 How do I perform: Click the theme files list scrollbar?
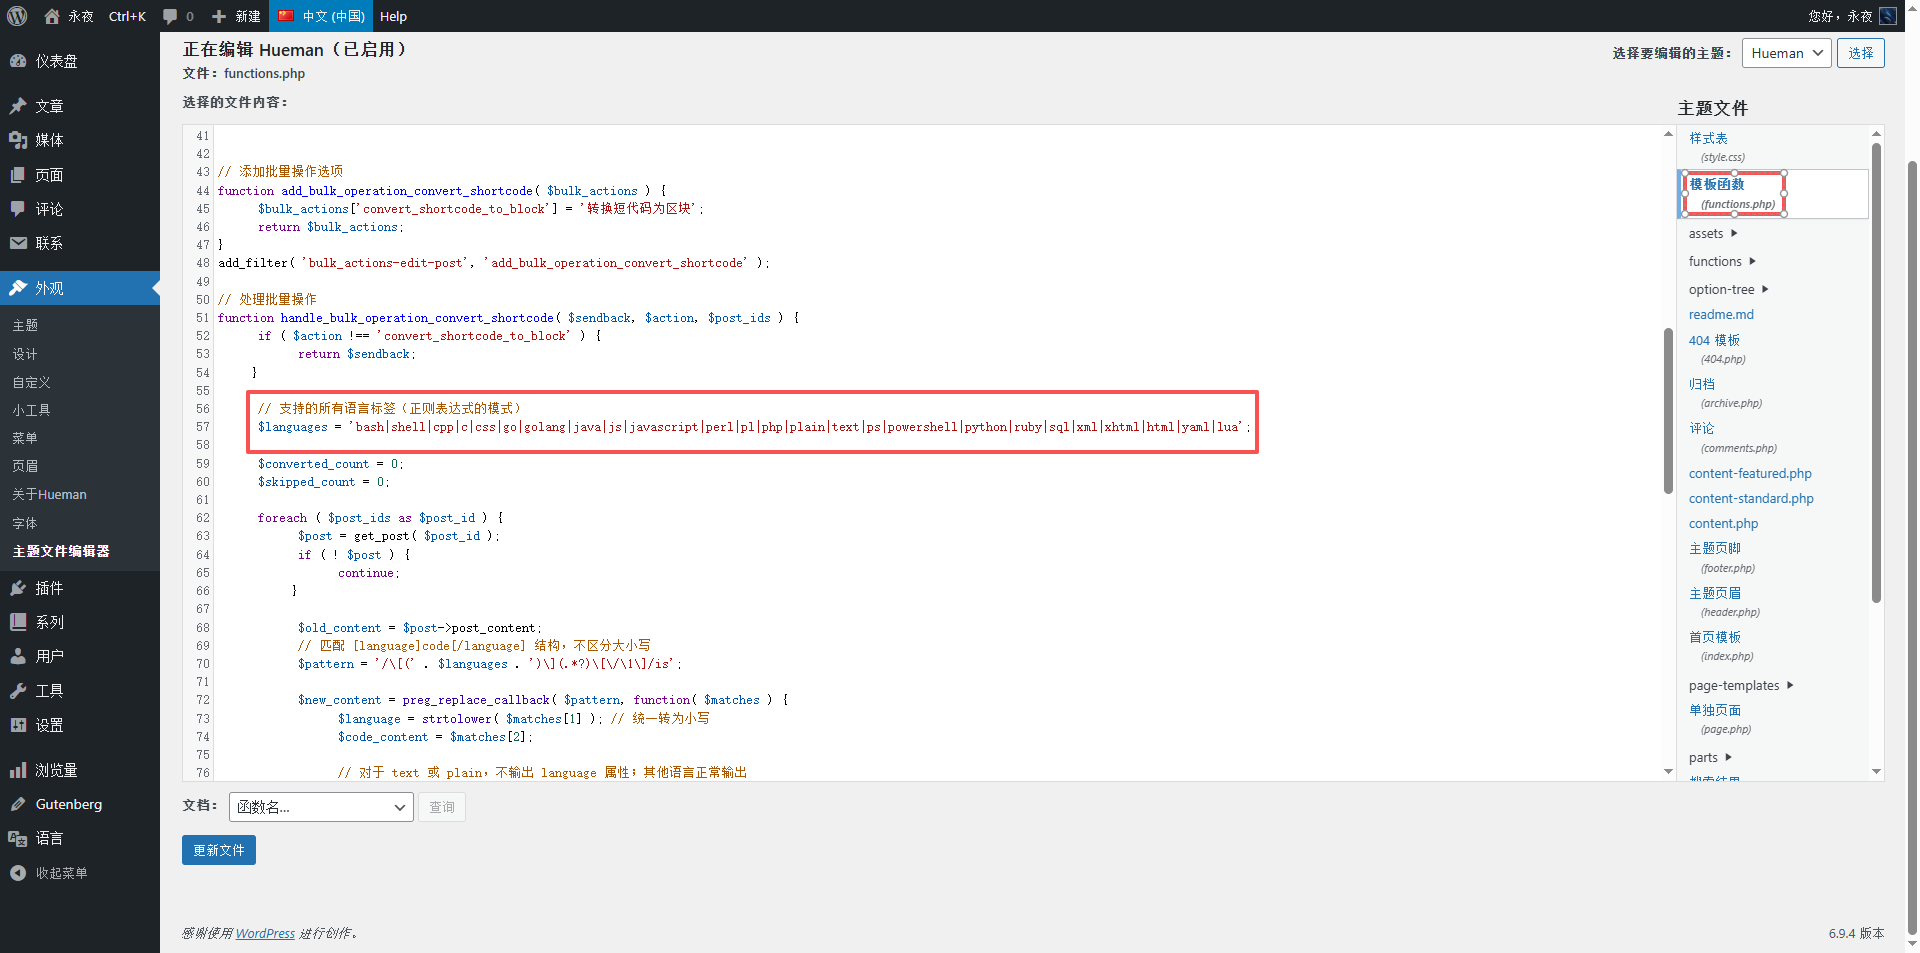(1876, 372)
